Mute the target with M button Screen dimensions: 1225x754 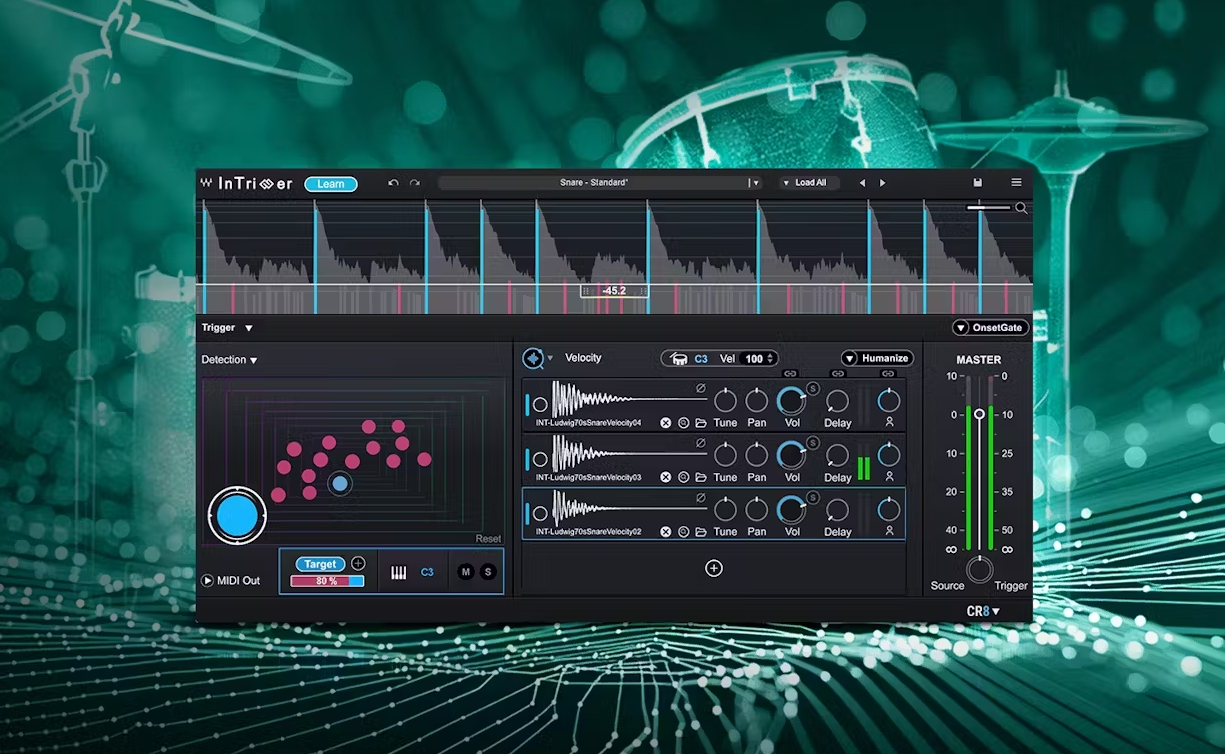pyautogui.click(x=465, y=572)
